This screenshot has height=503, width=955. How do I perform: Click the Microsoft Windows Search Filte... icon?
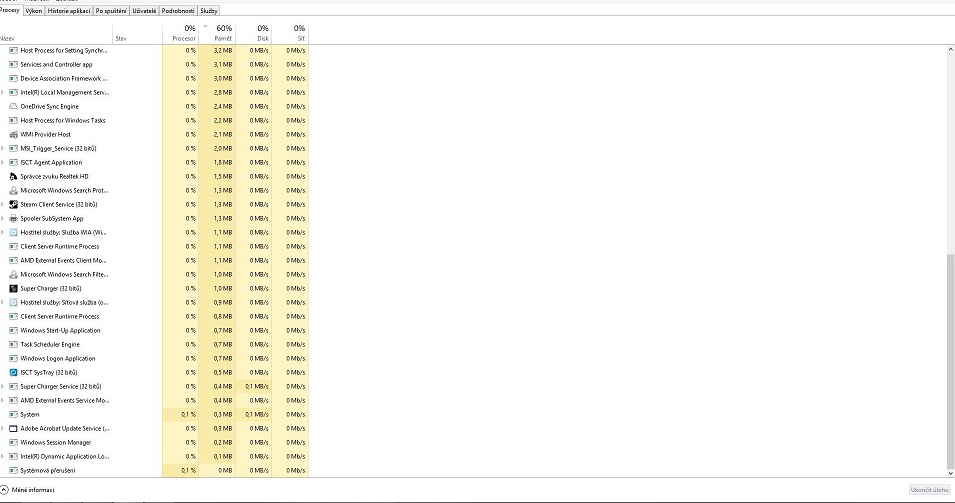click(13, 275)
